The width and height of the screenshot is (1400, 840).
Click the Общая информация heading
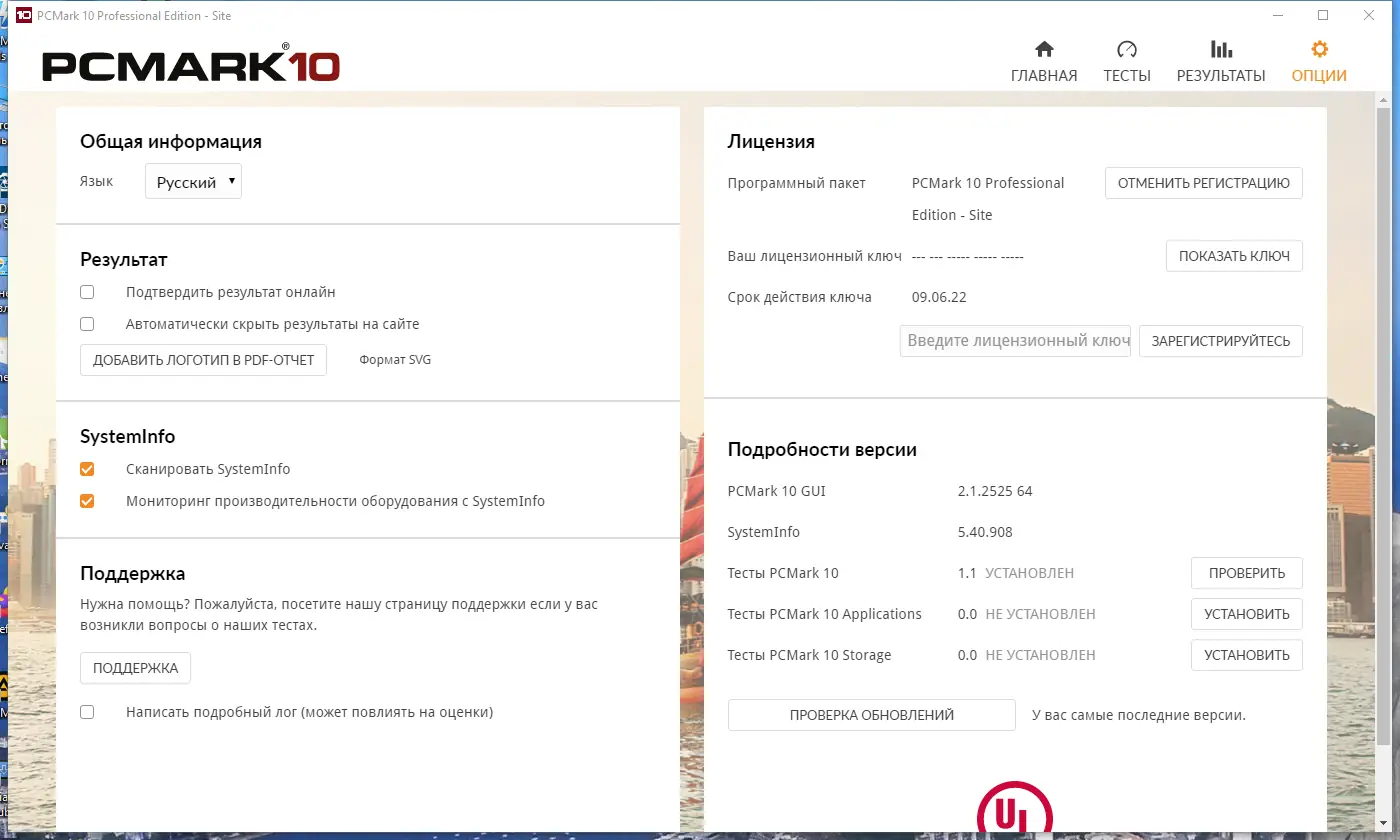pos(171,141)
